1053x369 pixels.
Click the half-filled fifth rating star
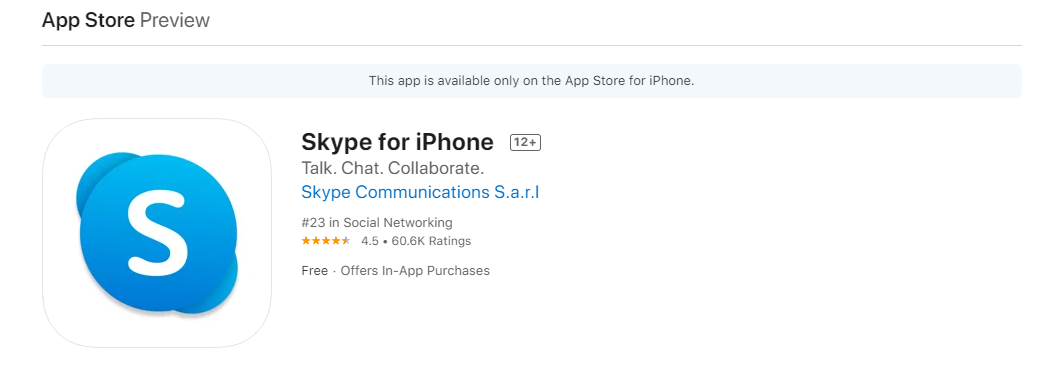coord(345,241)
